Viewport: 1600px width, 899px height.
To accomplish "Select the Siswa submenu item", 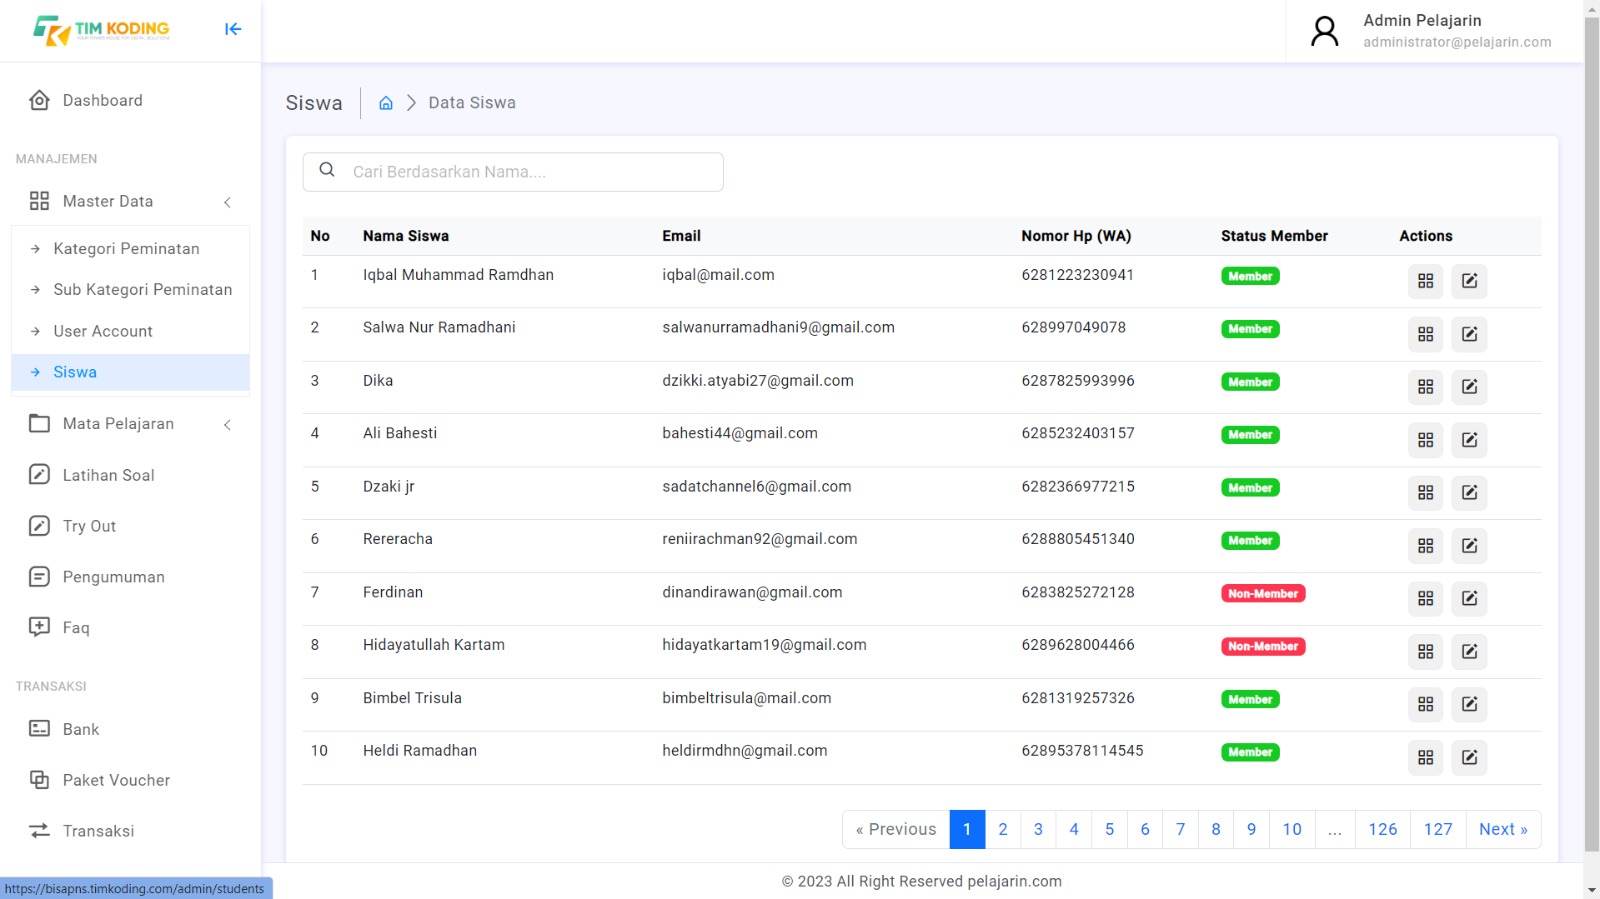I will click(130, 372).
